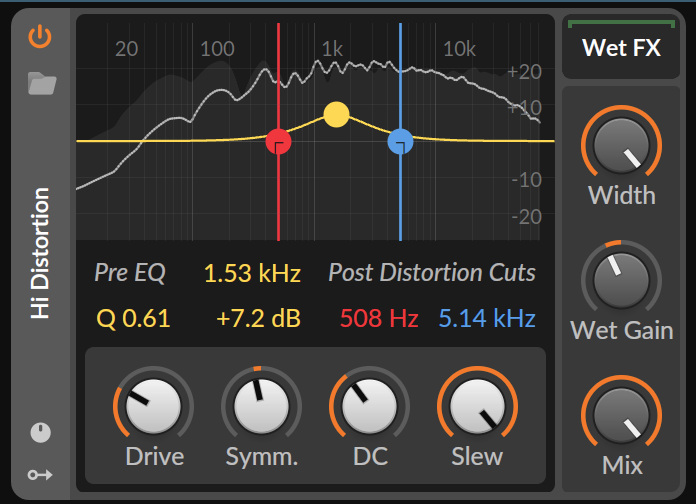Viewport: 696px width, 504px height.
Task: Click the remote controls knob icon
Action: click(x=40, y=433)
